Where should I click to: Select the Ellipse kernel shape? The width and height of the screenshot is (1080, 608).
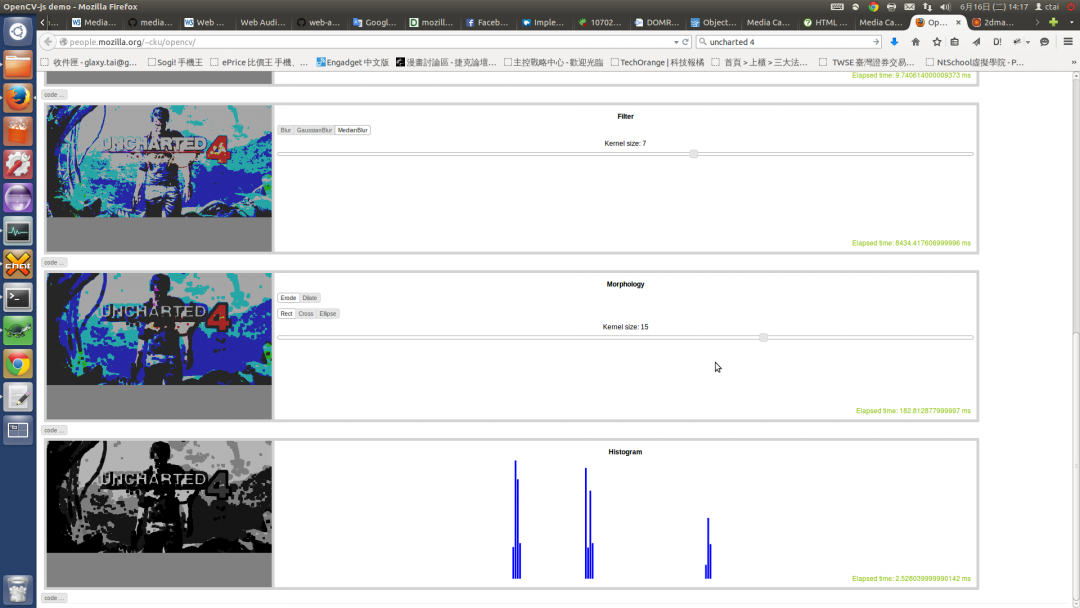pos(328,314)
